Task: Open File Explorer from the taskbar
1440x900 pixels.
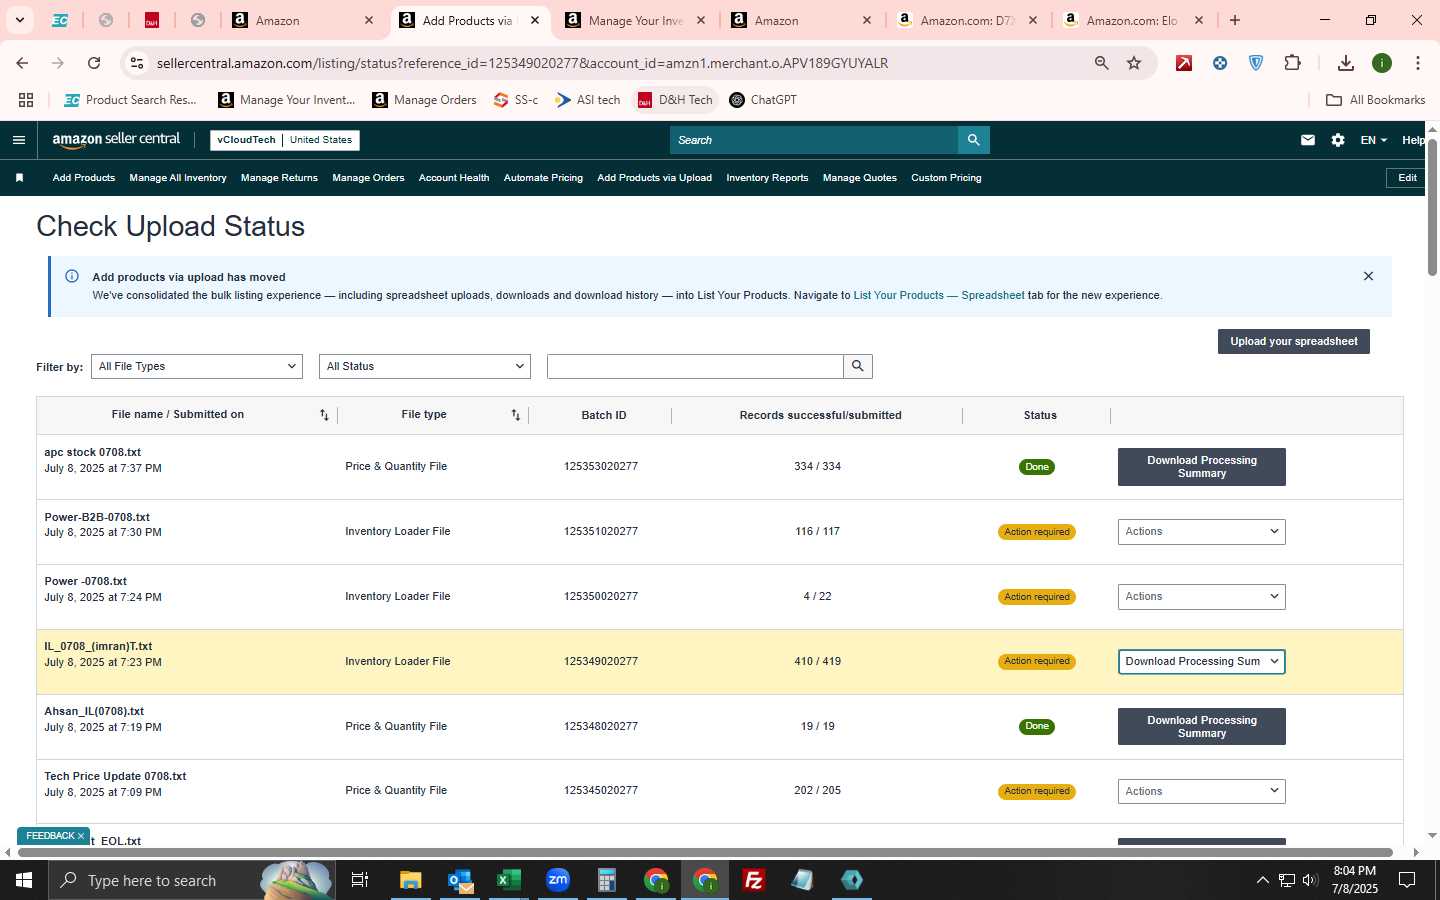Action: [411, 880]
